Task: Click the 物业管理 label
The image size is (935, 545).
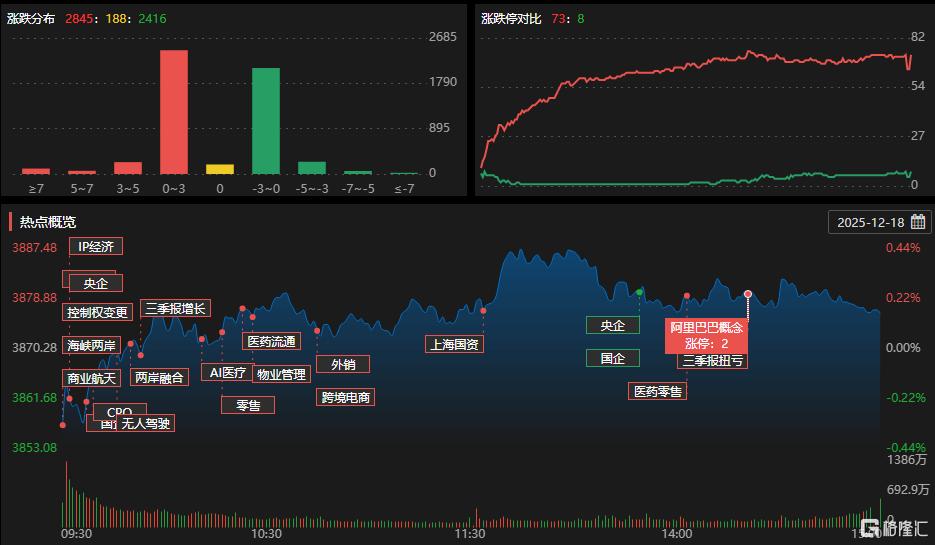Action: [x=281, y=374]
